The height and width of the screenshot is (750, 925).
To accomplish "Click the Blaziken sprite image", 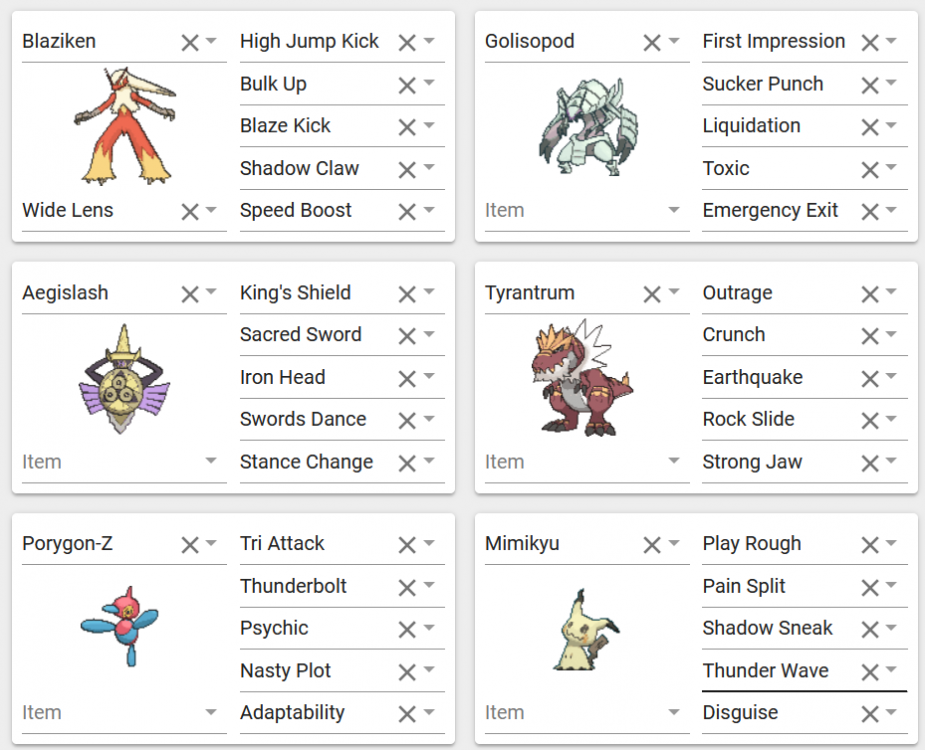I will (x=125, y=126).
